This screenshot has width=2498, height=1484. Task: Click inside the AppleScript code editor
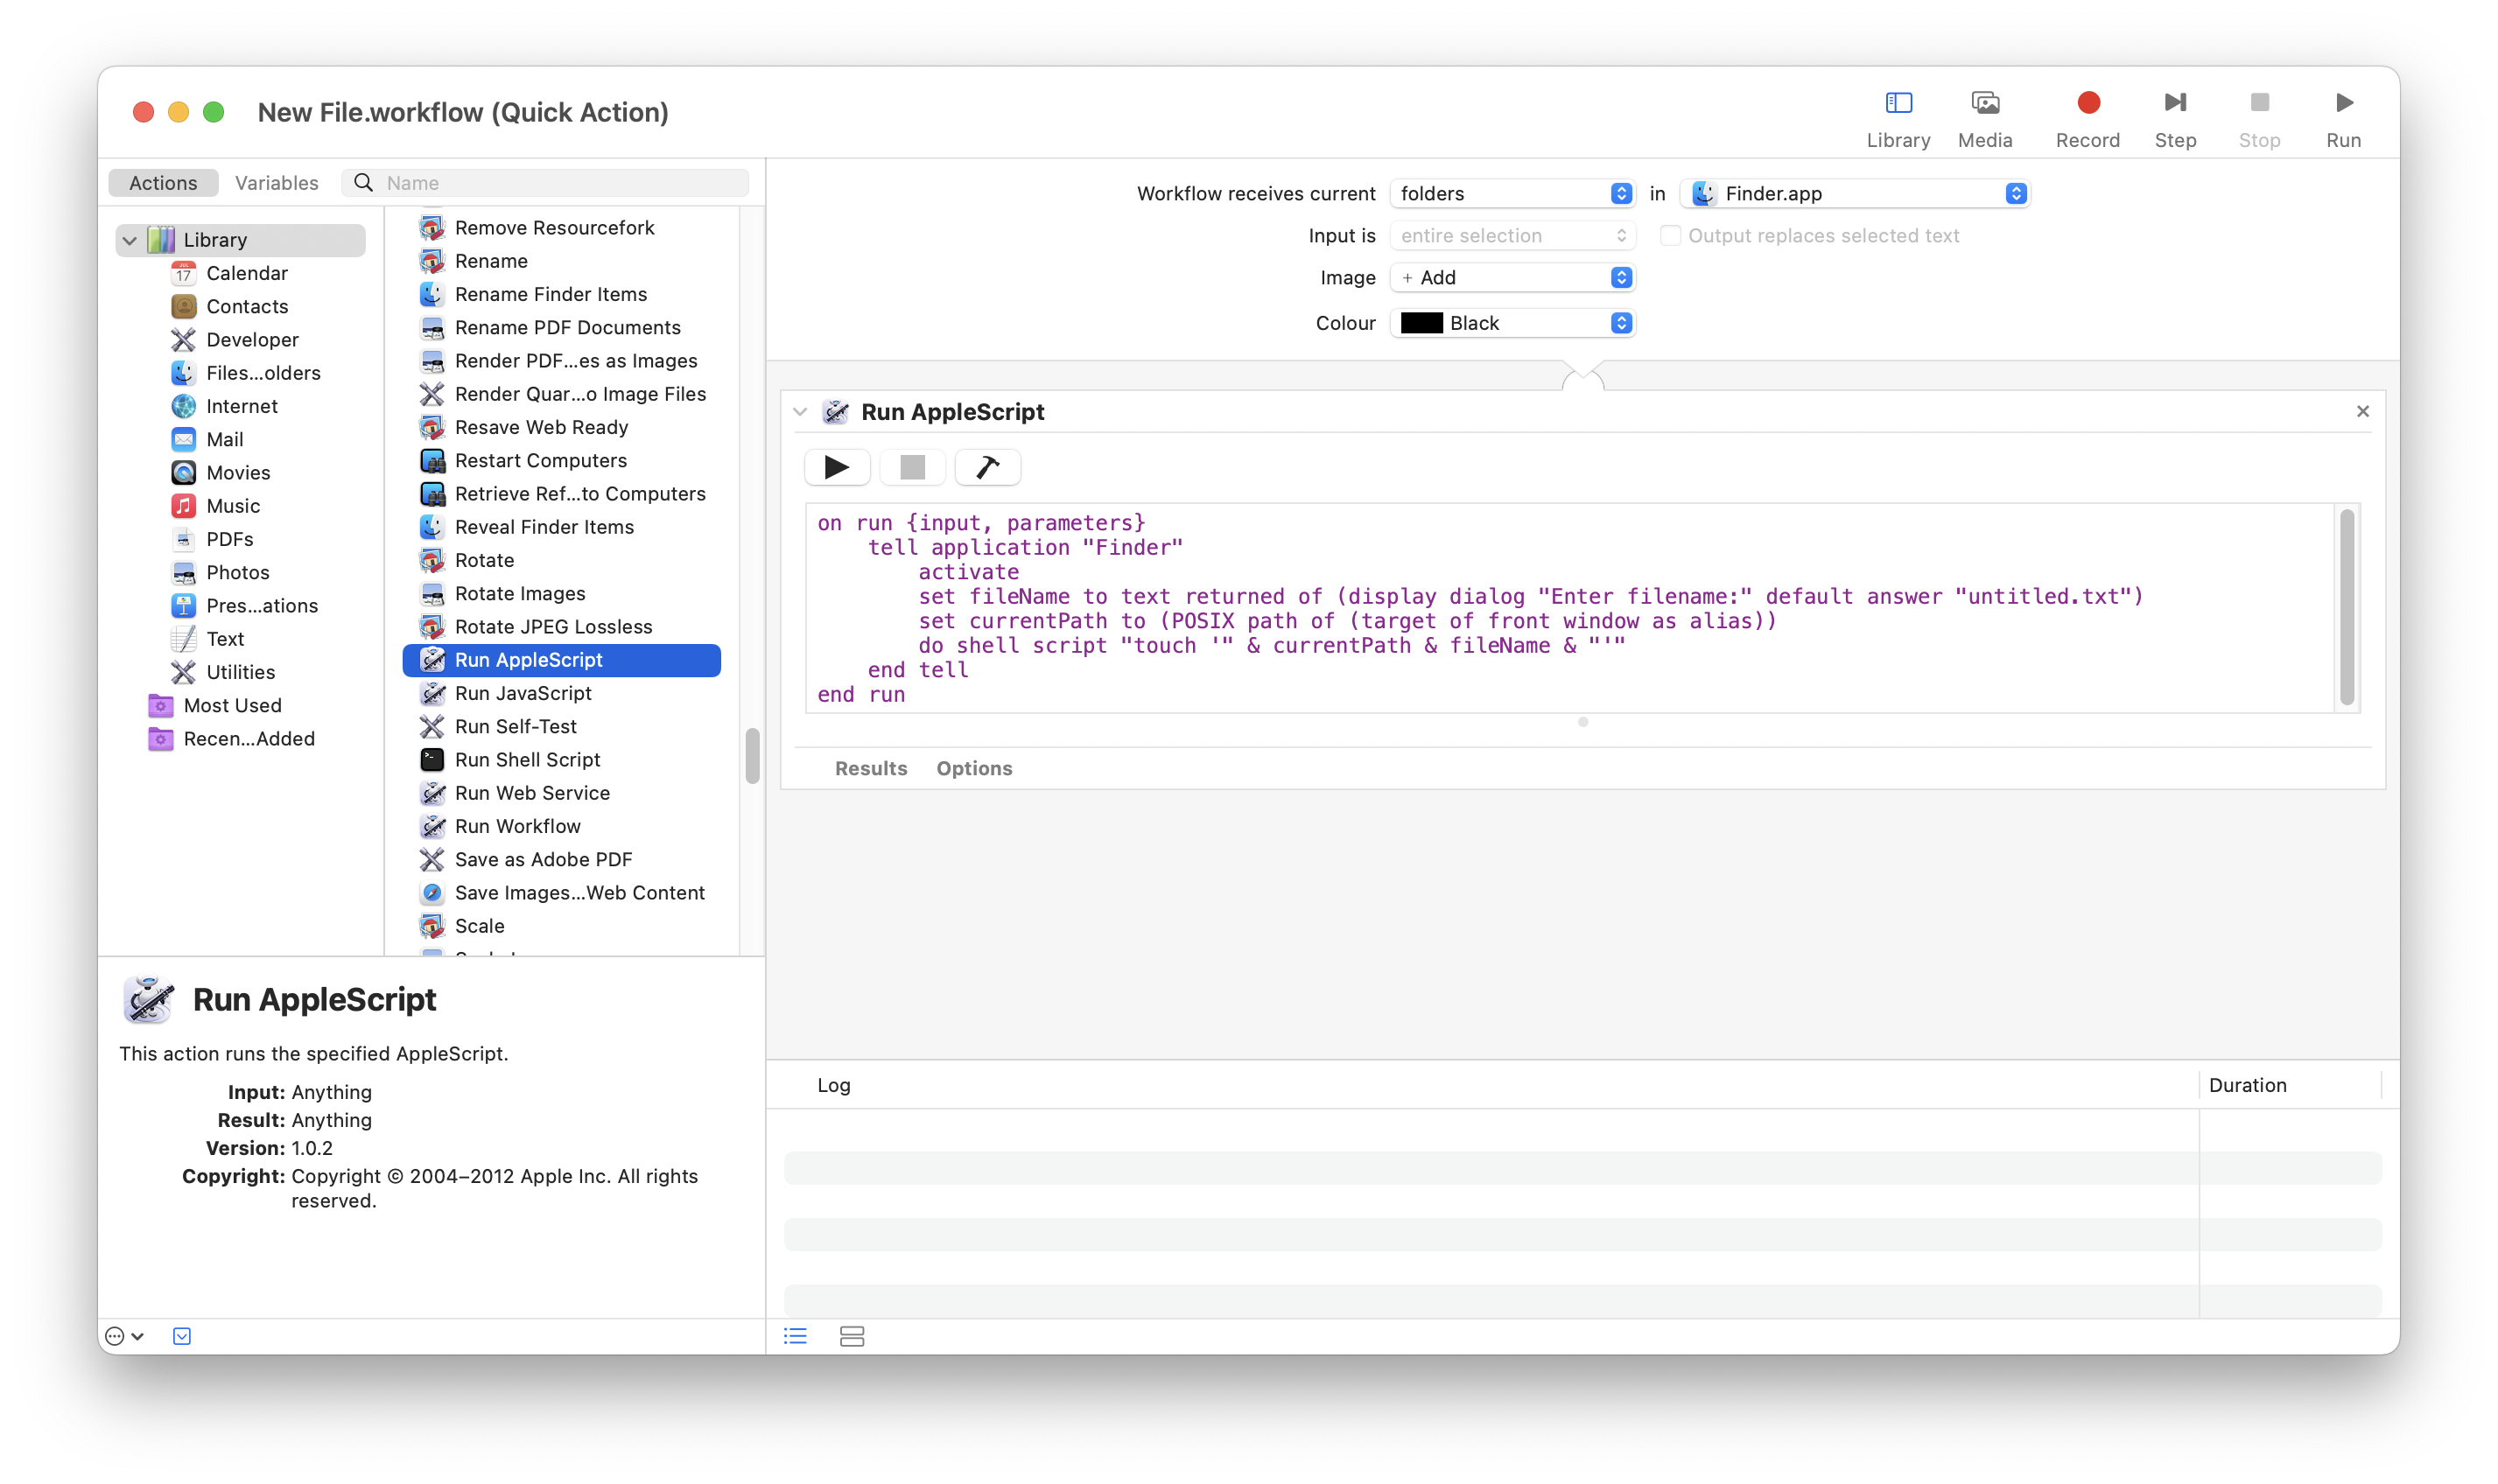pyautogui.click(x=1570, y=608)
